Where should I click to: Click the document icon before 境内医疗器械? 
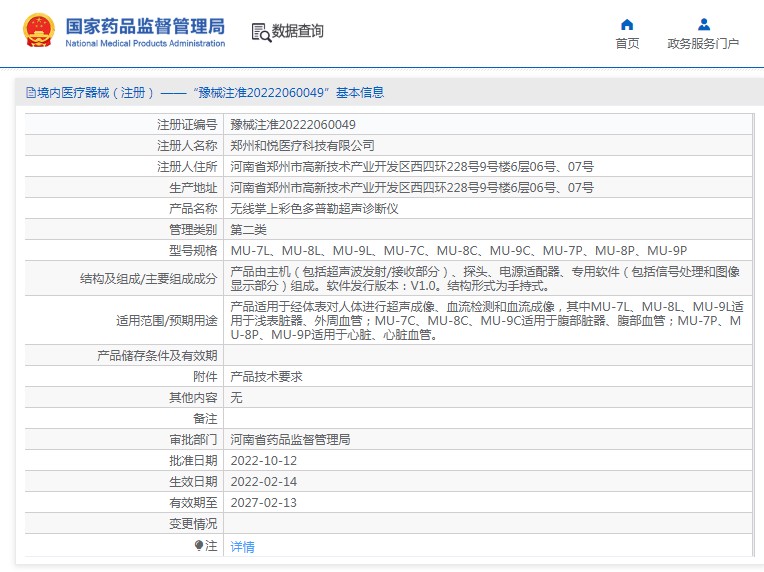(x=29, y=93)
